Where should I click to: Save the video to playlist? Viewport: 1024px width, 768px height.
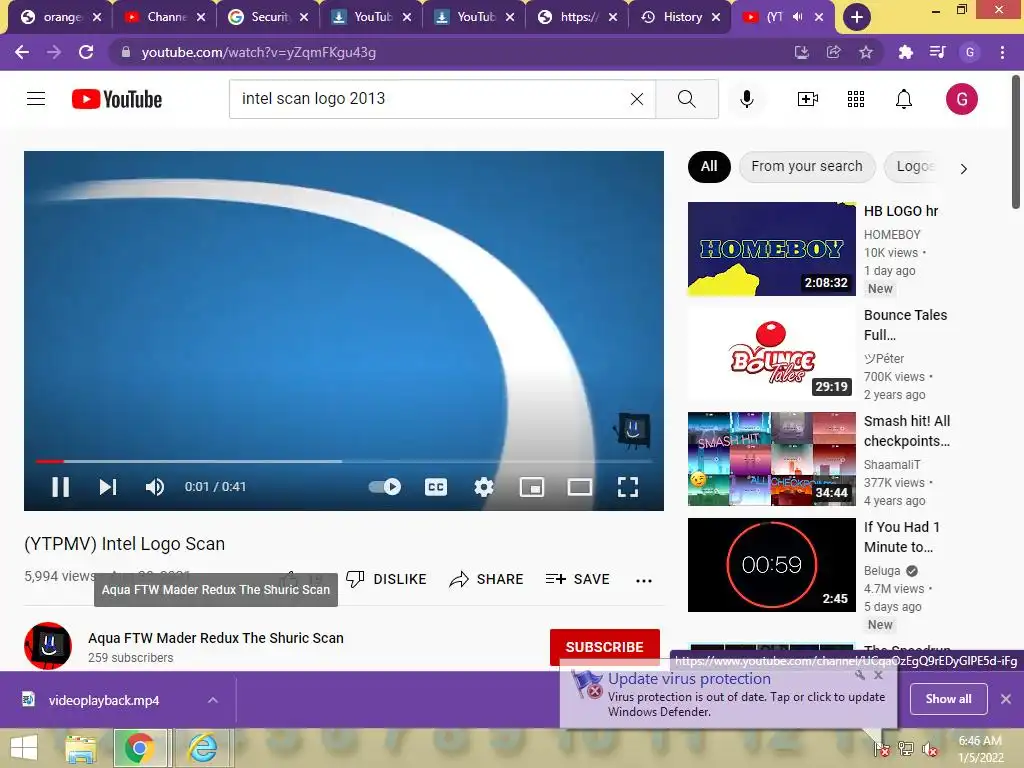point(577,579)
